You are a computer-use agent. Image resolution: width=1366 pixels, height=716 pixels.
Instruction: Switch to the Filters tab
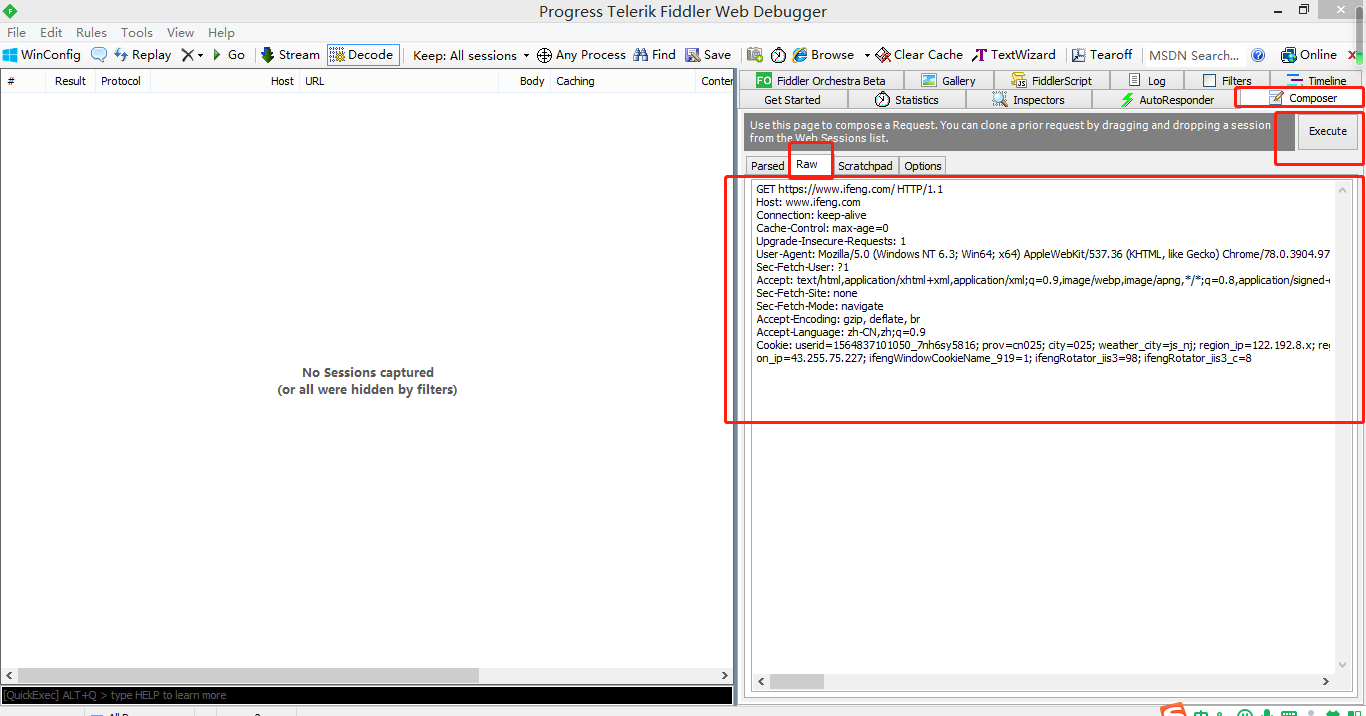(x=1227, y=80)
